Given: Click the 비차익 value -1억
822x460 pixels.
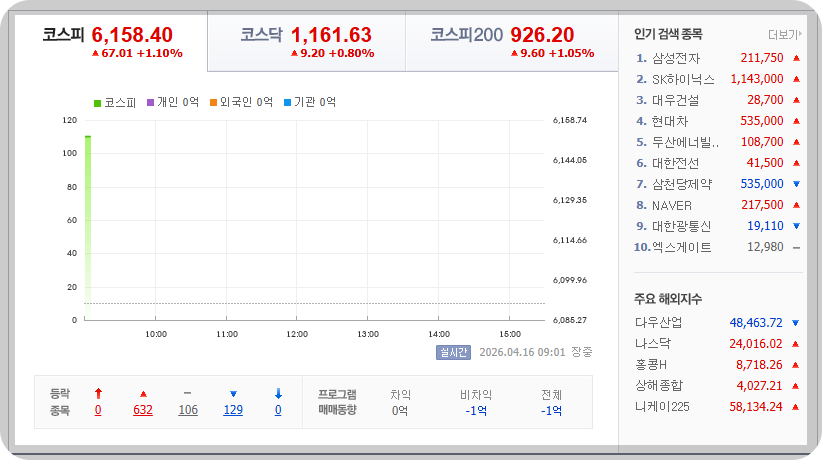Looking at the screenshot, I should 476,411.
